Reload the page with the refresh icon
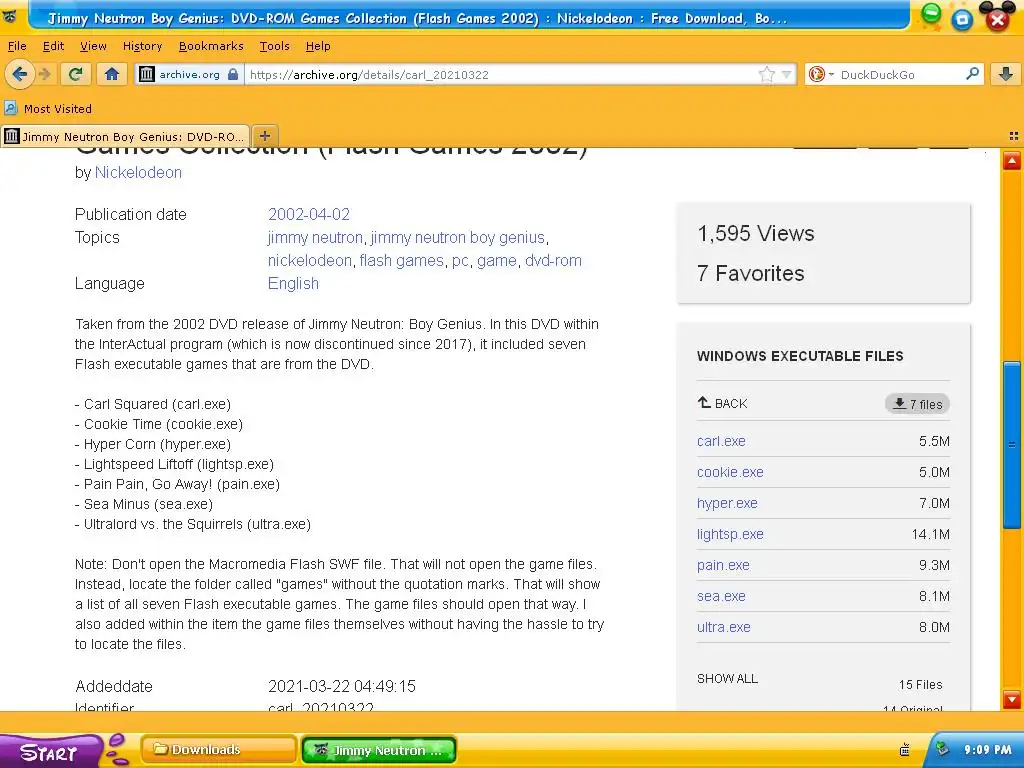Screen dimensions: 1024x768 tap(76, 74)
